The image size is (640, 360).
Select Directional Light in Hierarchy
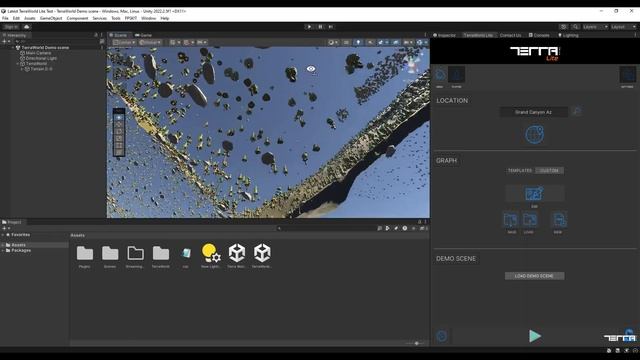(41, 58)
